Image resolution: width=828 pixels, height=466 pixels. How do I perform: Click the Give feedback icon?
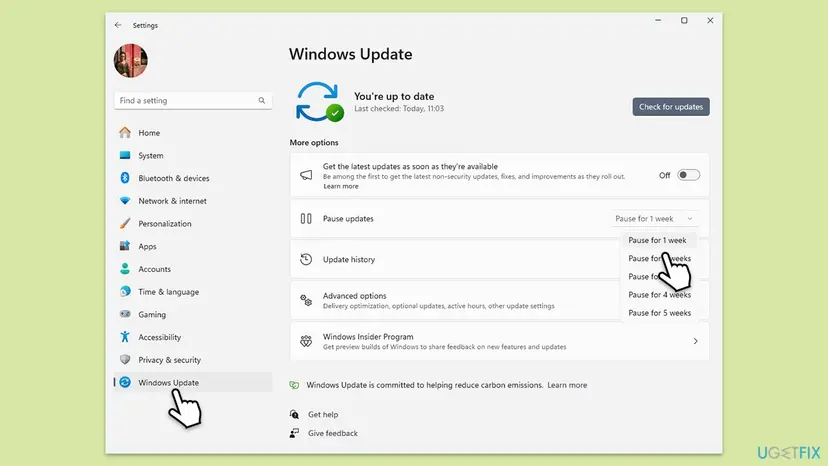[294, 433]
